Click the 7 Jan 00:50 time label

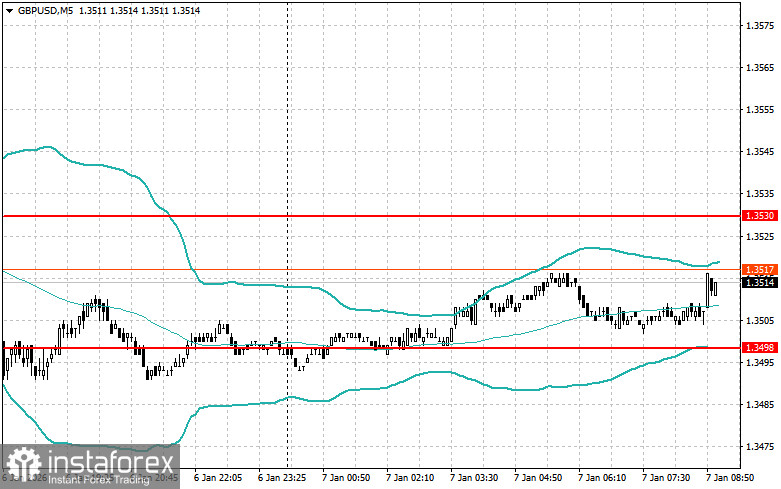point(346,478)
